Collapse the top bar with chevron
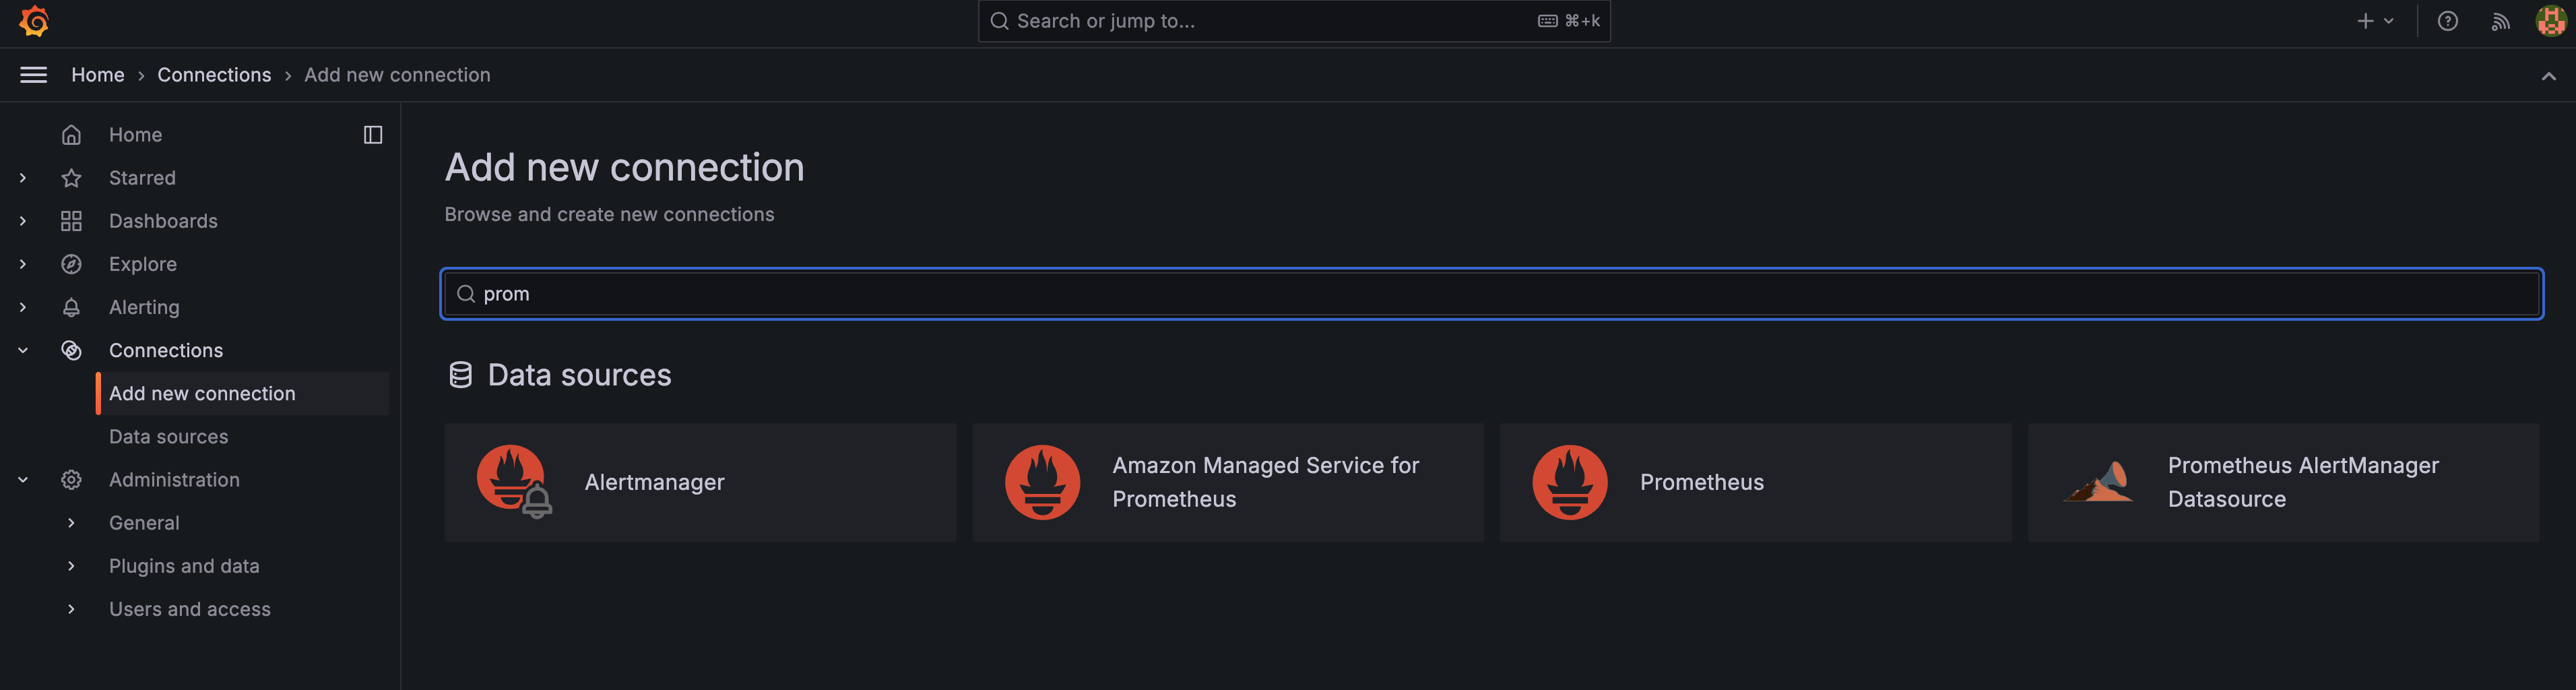 point(2548,76)
